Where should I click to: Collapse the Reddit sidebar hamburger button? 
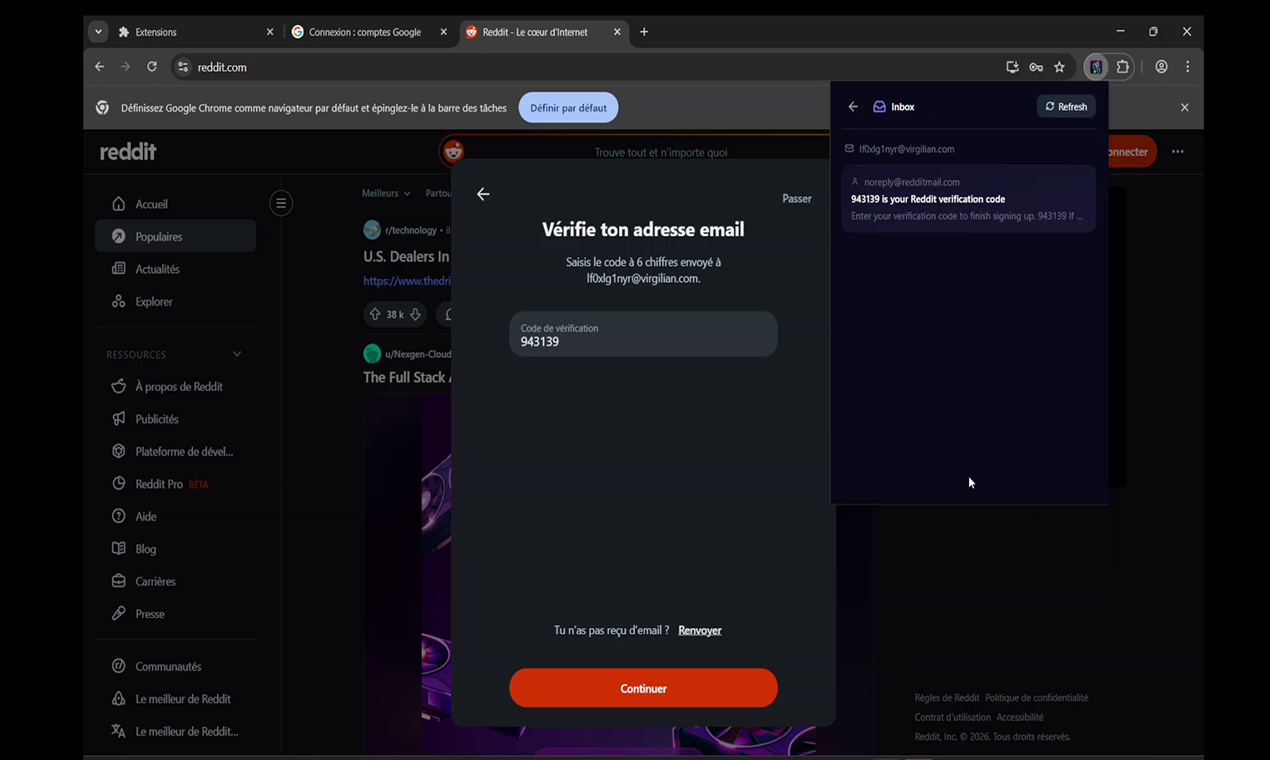(x=281, y=203)
